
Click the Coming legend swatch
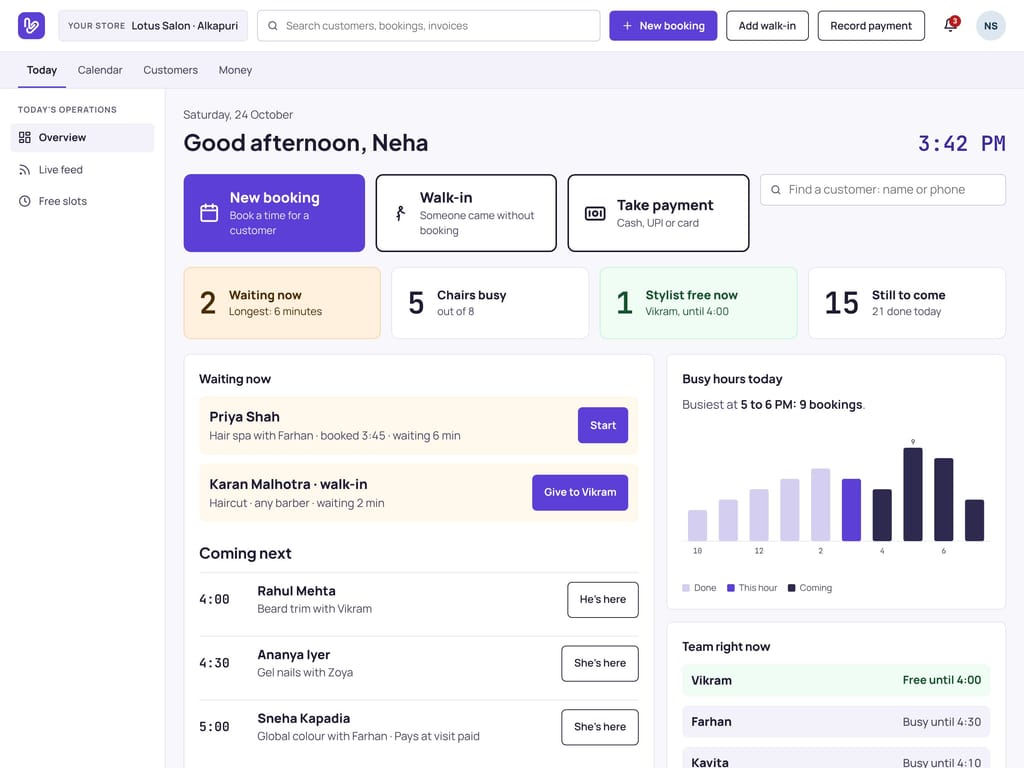point(792,588)
